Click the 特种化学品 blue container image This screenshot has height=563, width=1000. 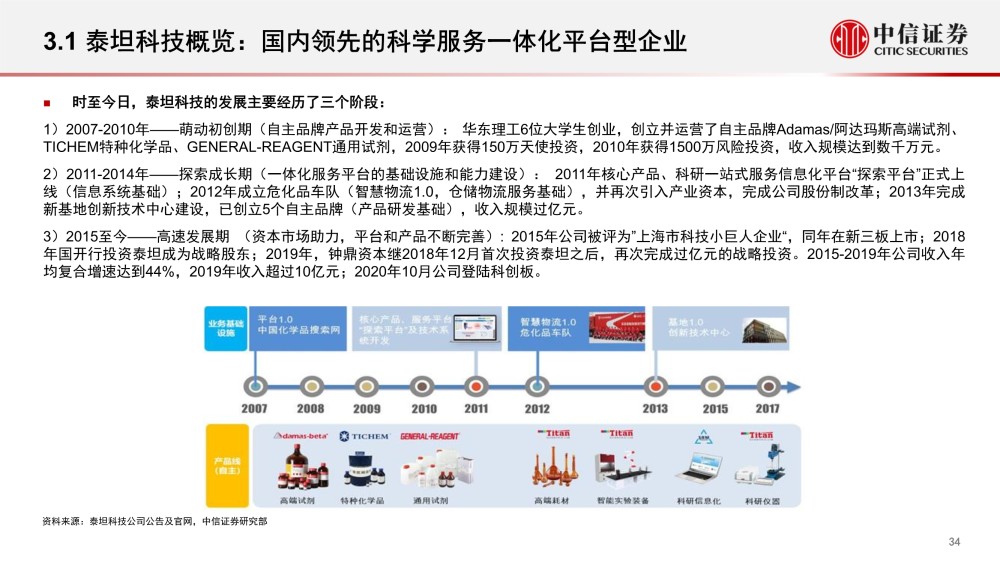(364, 470)
